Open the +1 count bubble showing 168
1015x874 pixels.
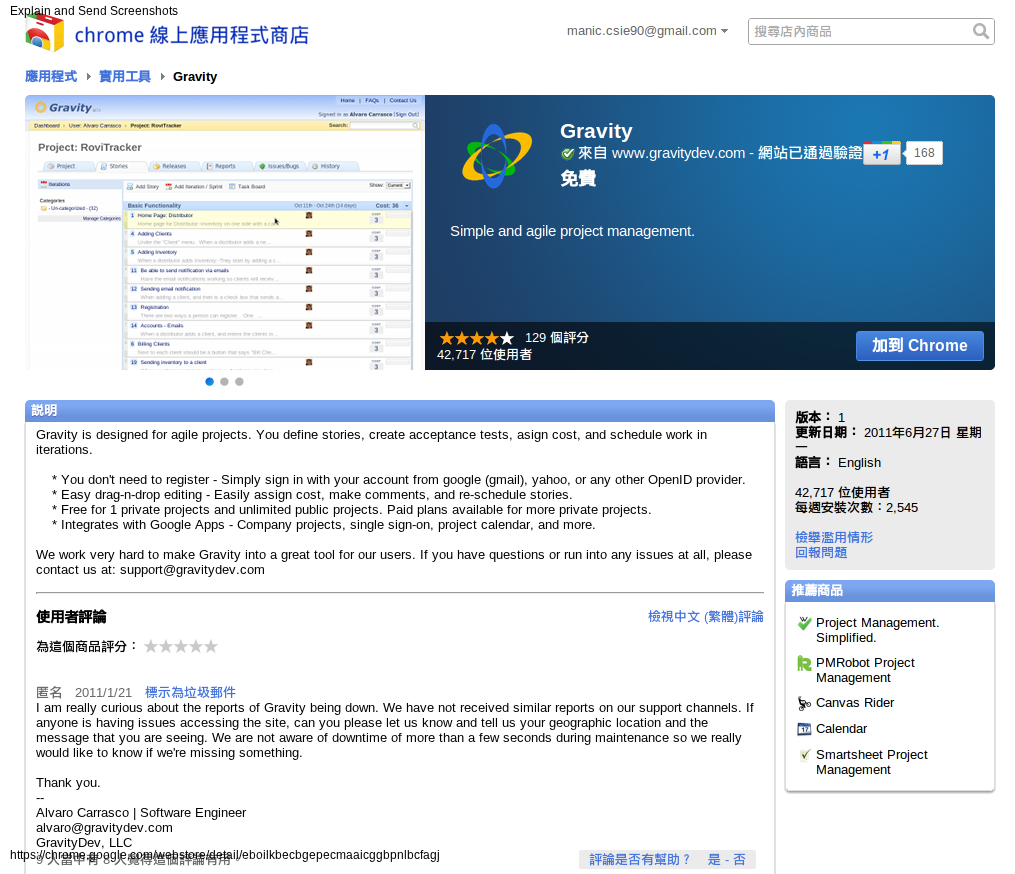tap(924, 153)
